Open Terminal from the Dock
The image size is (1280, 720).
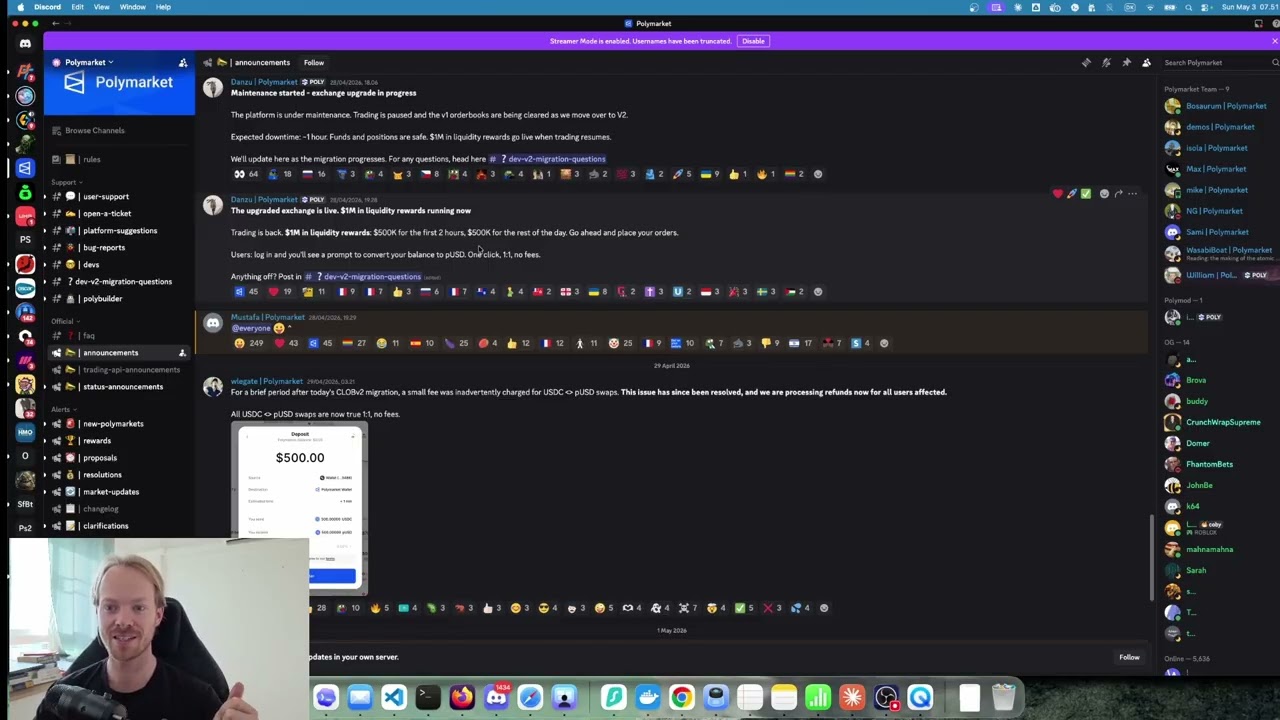click(428, 697)
